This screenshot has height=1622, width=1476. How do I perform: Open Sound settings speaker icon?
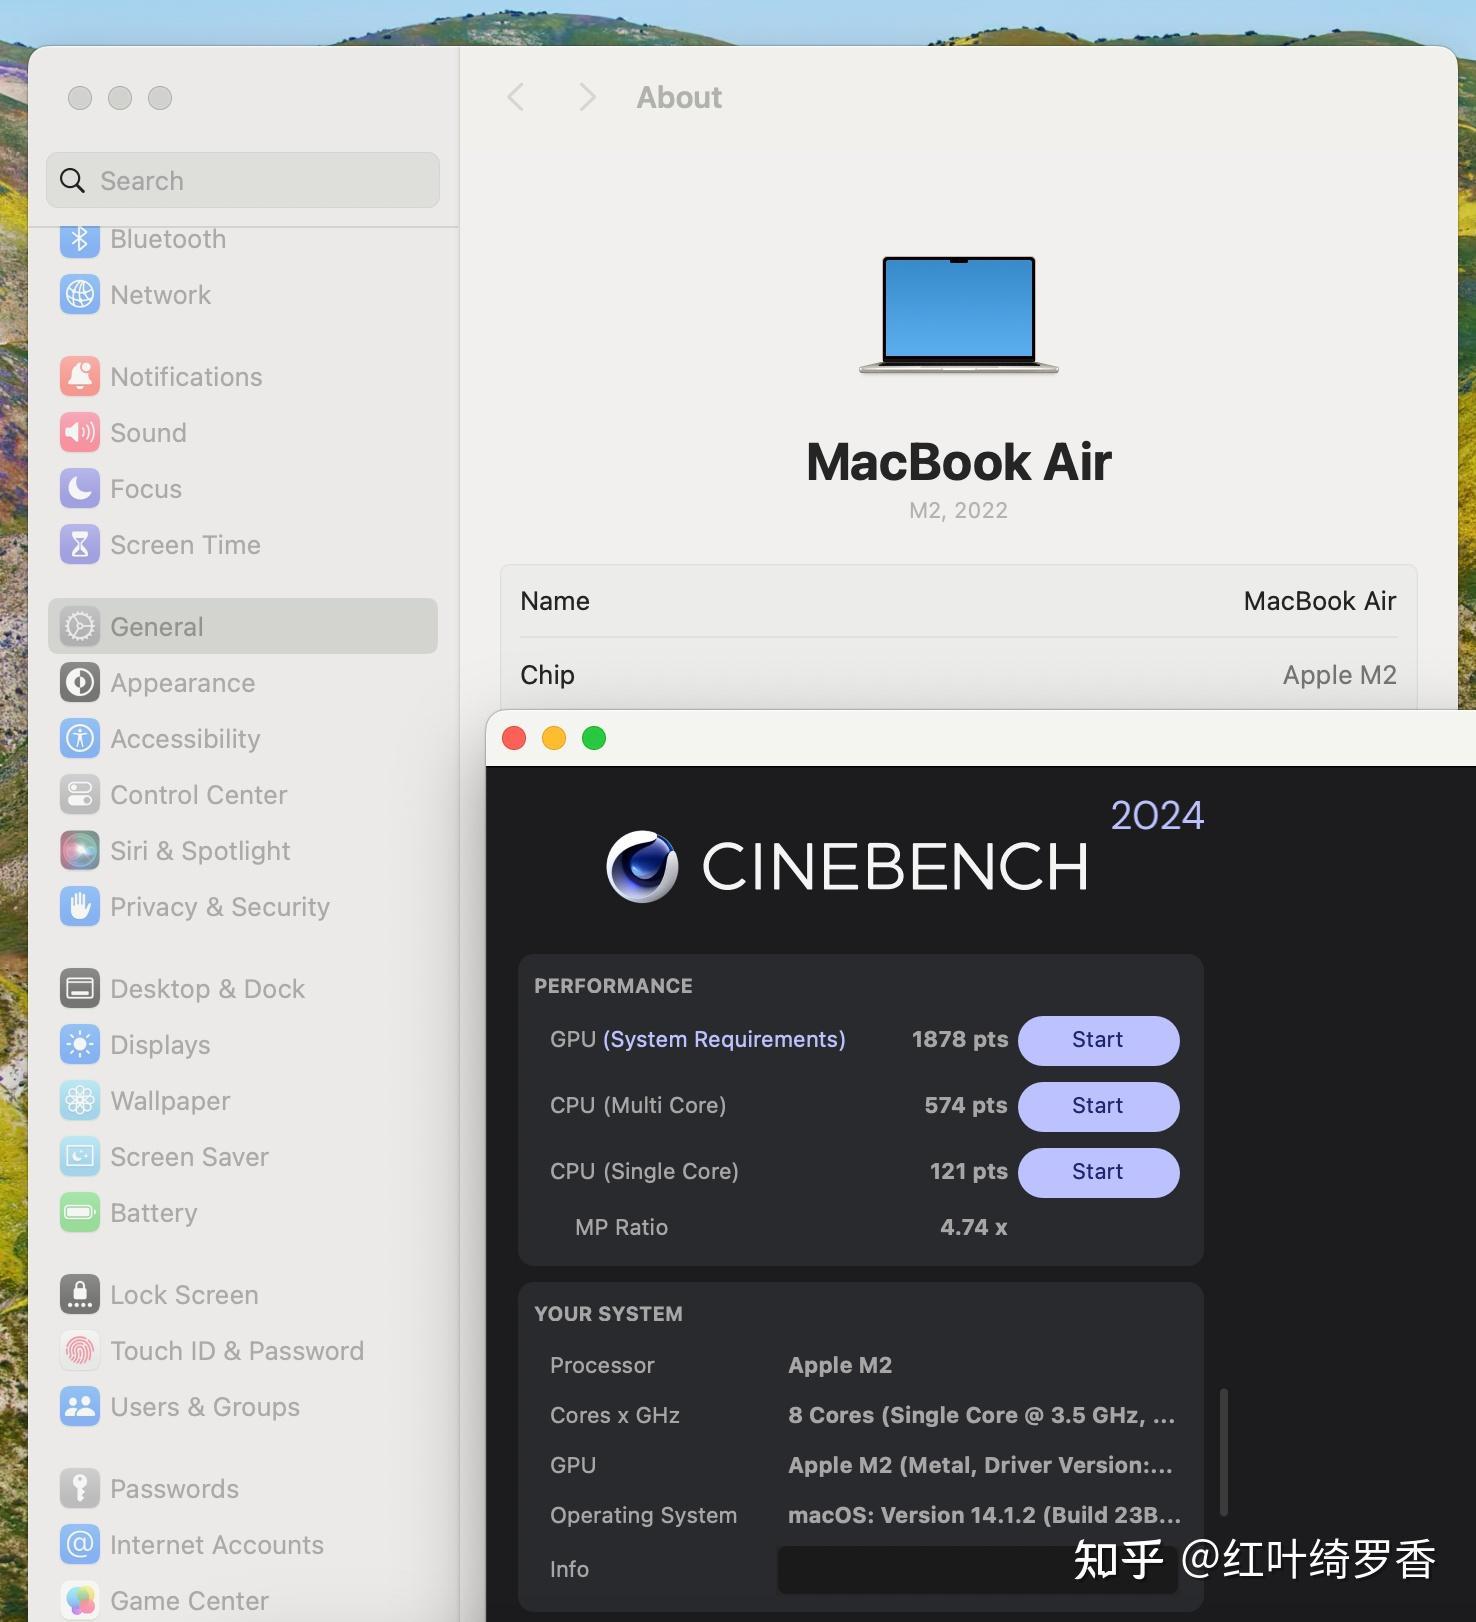pos(80,433)
